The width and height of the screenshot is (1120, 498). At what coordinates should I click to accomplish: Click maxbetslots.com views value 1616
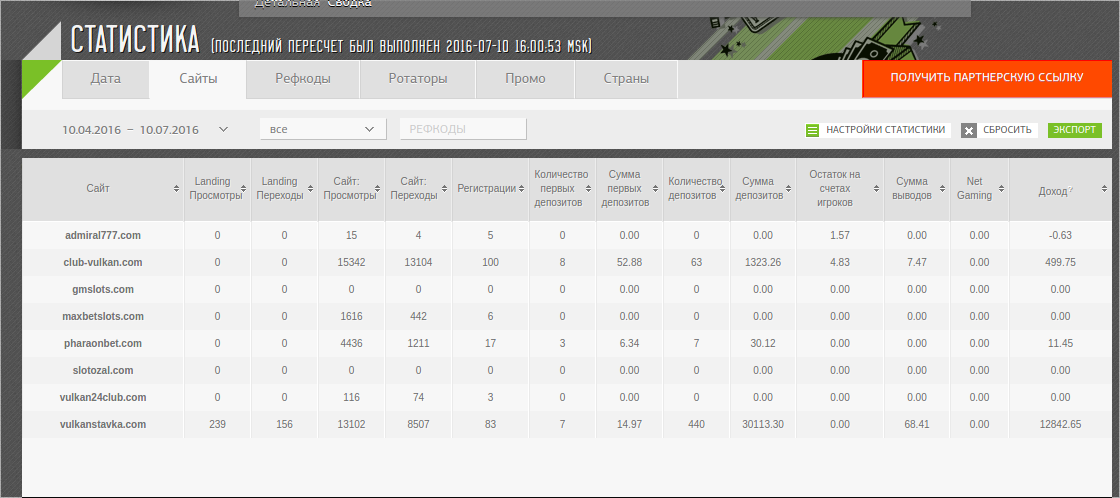click(351, 317)
